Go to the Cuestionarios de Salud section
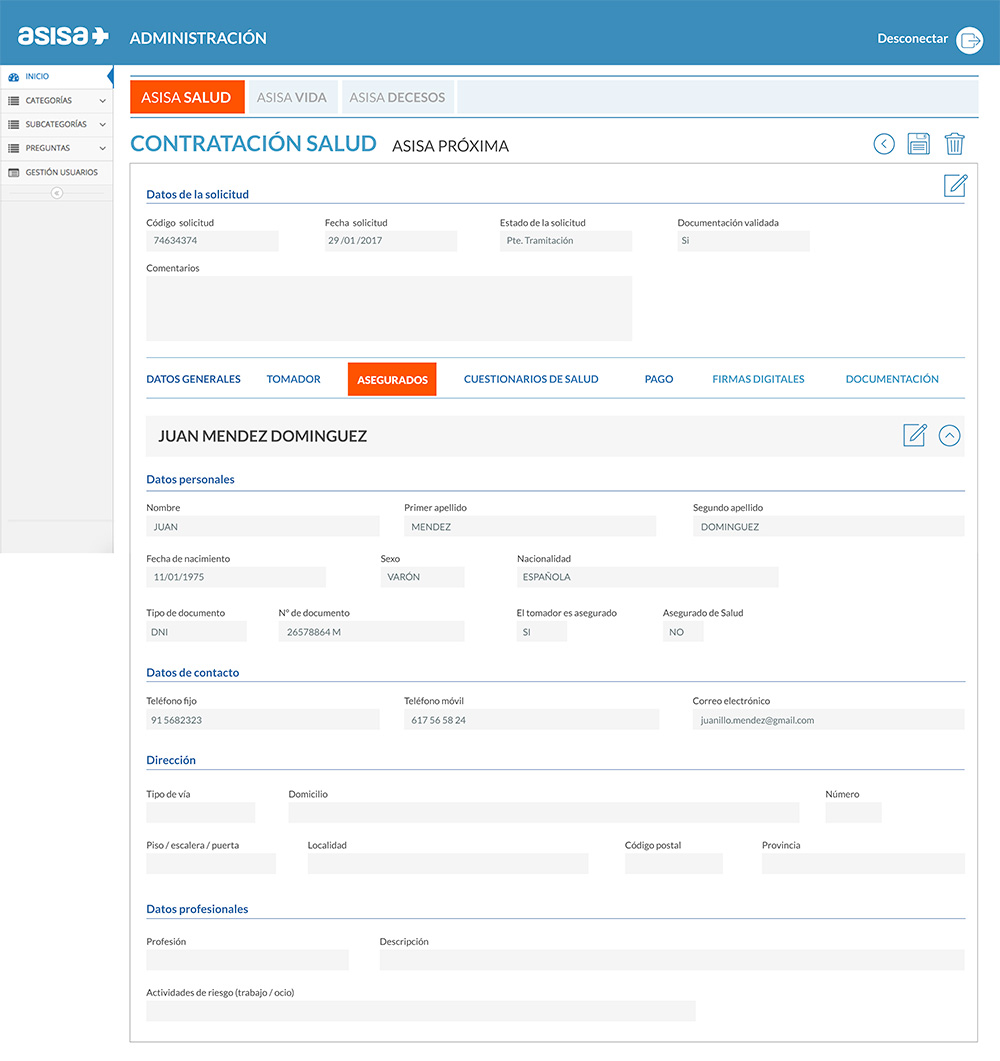 tap(531, 380)
